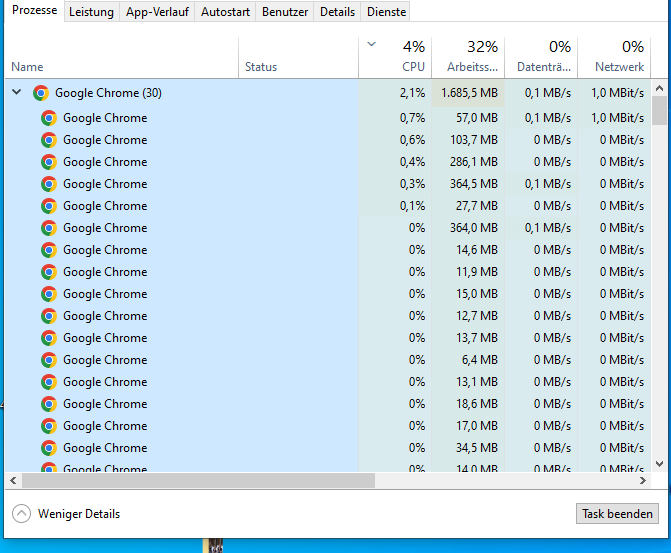Click Chrome icon in the 364,5 MB row
Viewport: 671px width, 553px height.
[49, 184]
